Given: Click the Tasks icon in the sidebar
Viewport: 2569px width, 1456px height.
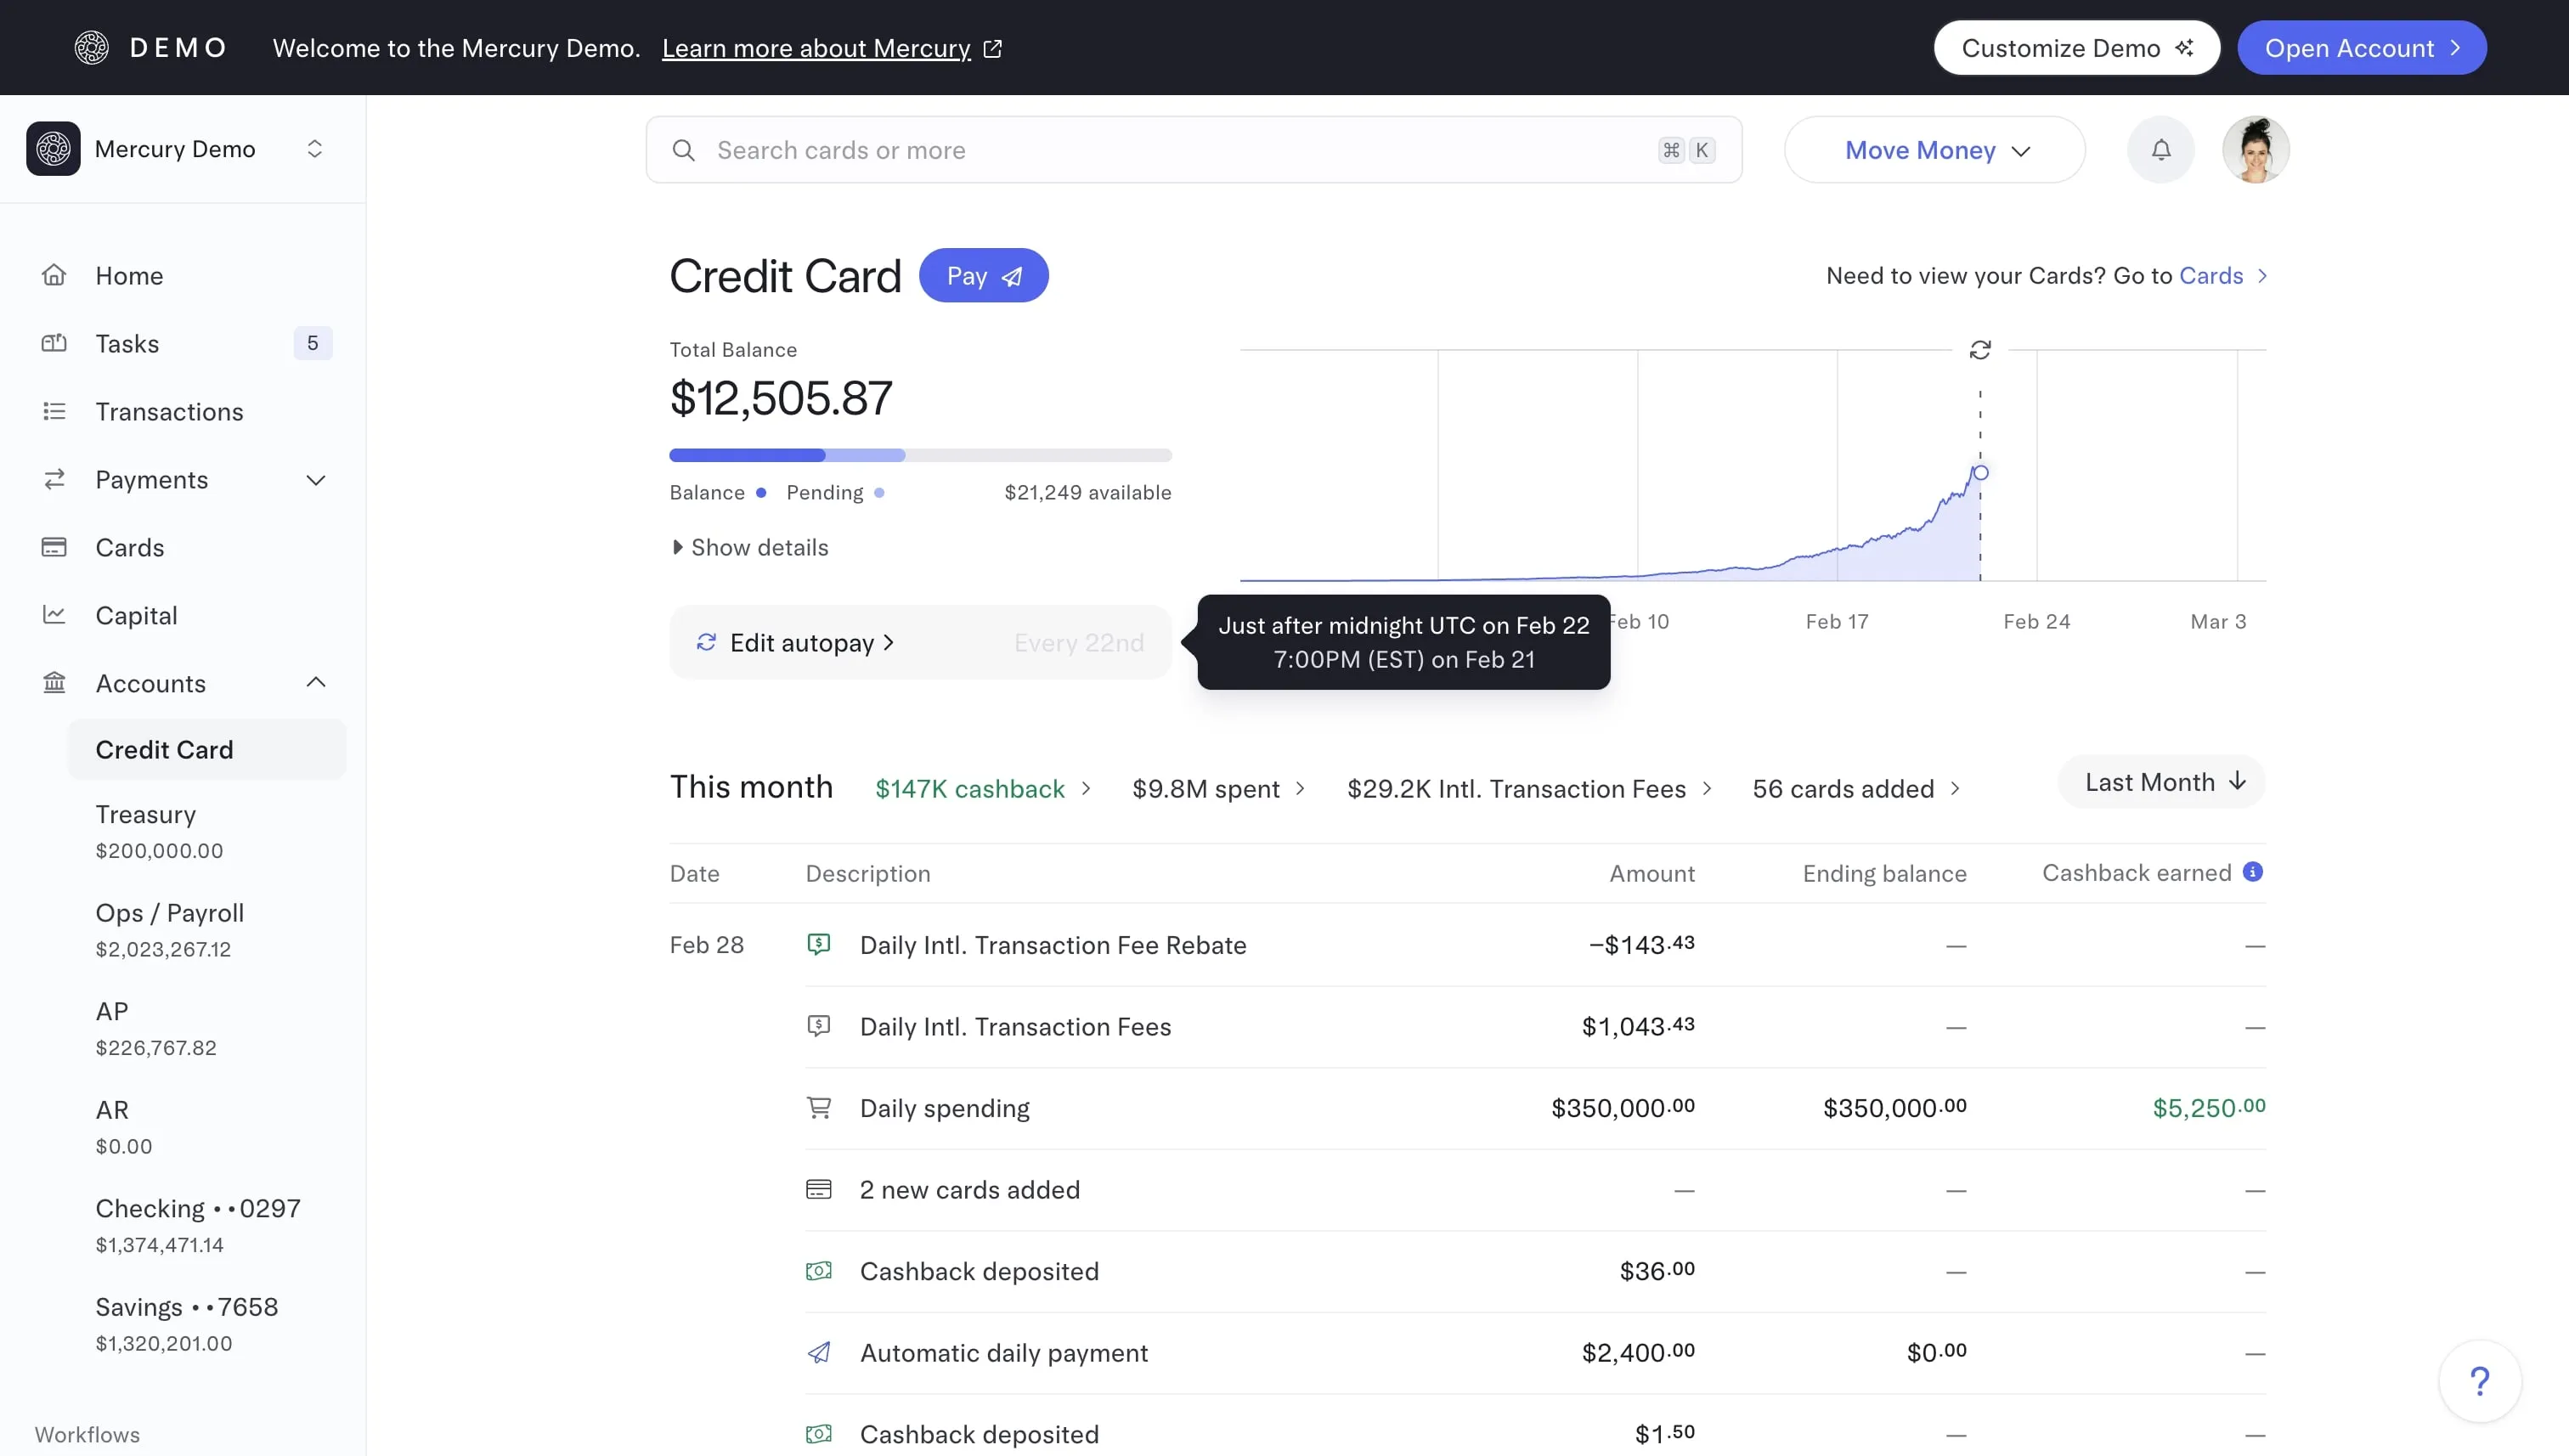Looking at the screenshot, I should 54,343.
